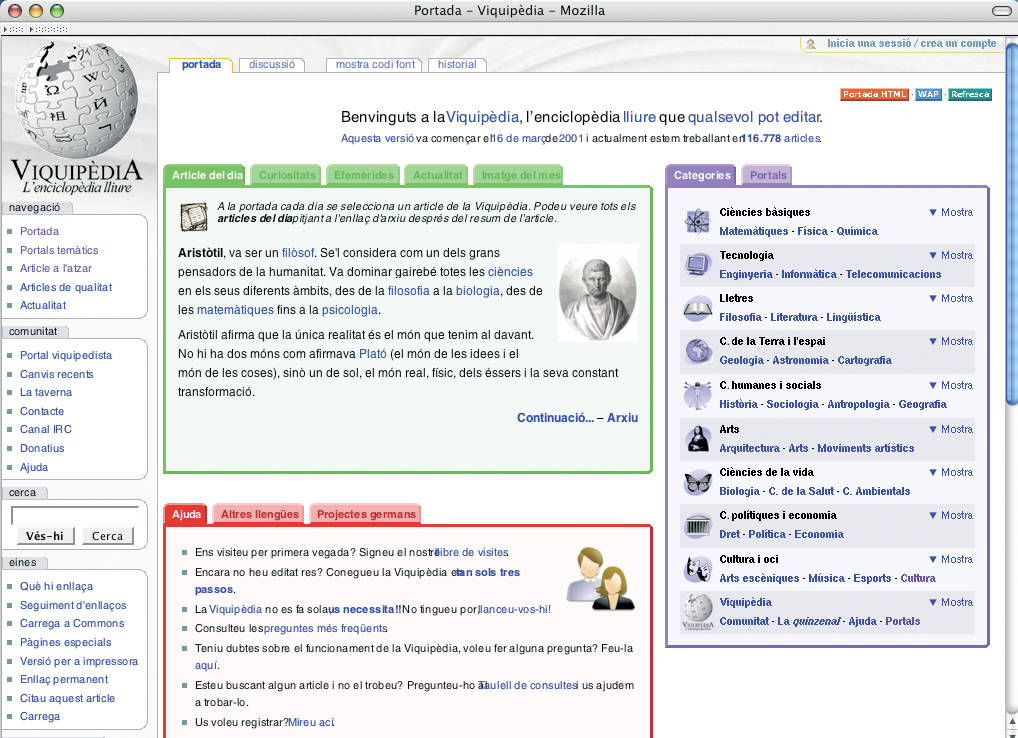Open the Imatge del mes tab
1018x738 pixels.
(520, 175)
